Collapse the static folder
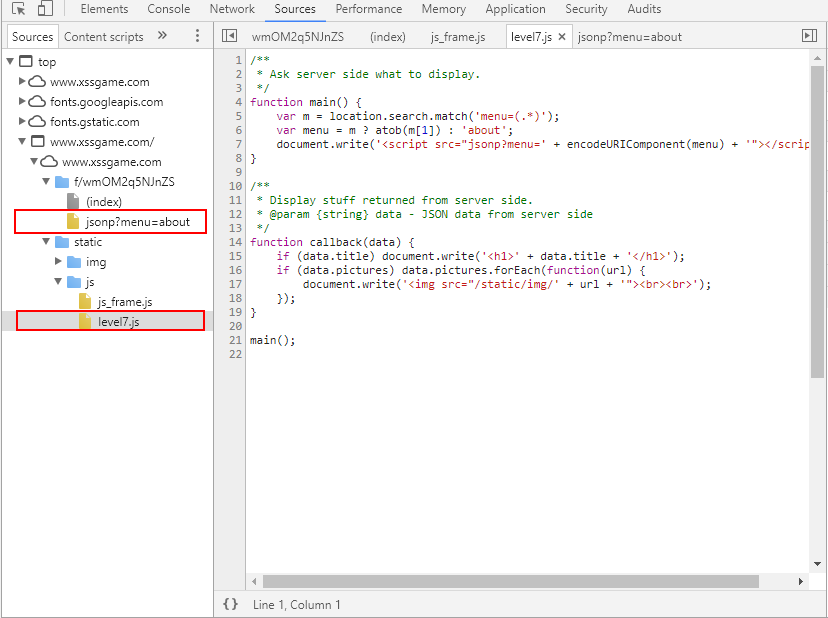This screenshot has height=618, width=828. tap(47, 242)
